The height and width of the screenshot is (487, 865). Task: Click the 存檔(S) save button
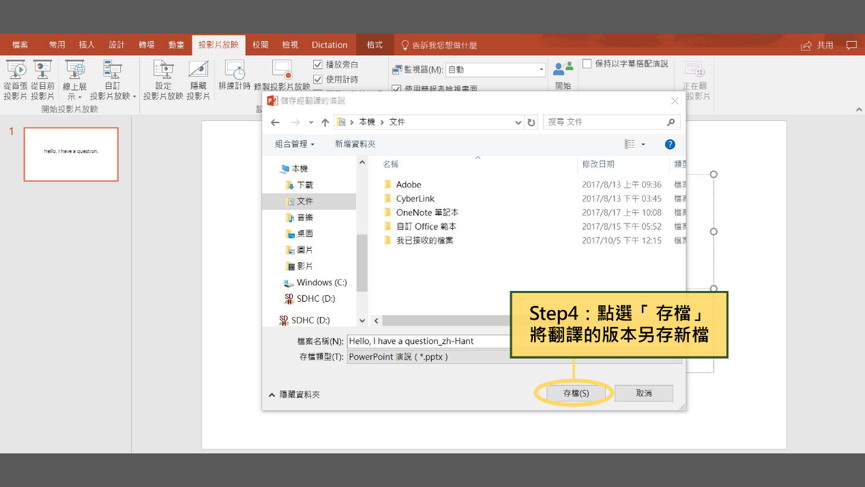coord(576,393)
